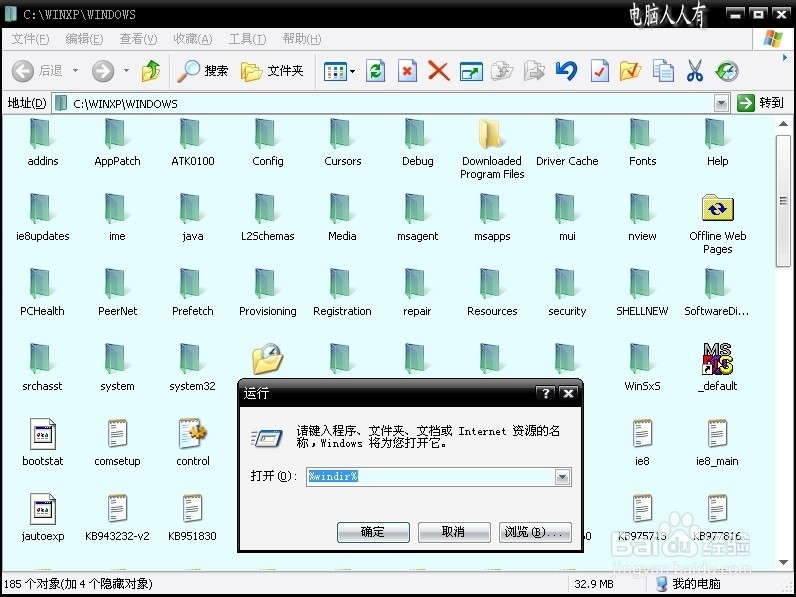Select the system32 folder
This screenshot has height=597, width=796.
point(192,368)
